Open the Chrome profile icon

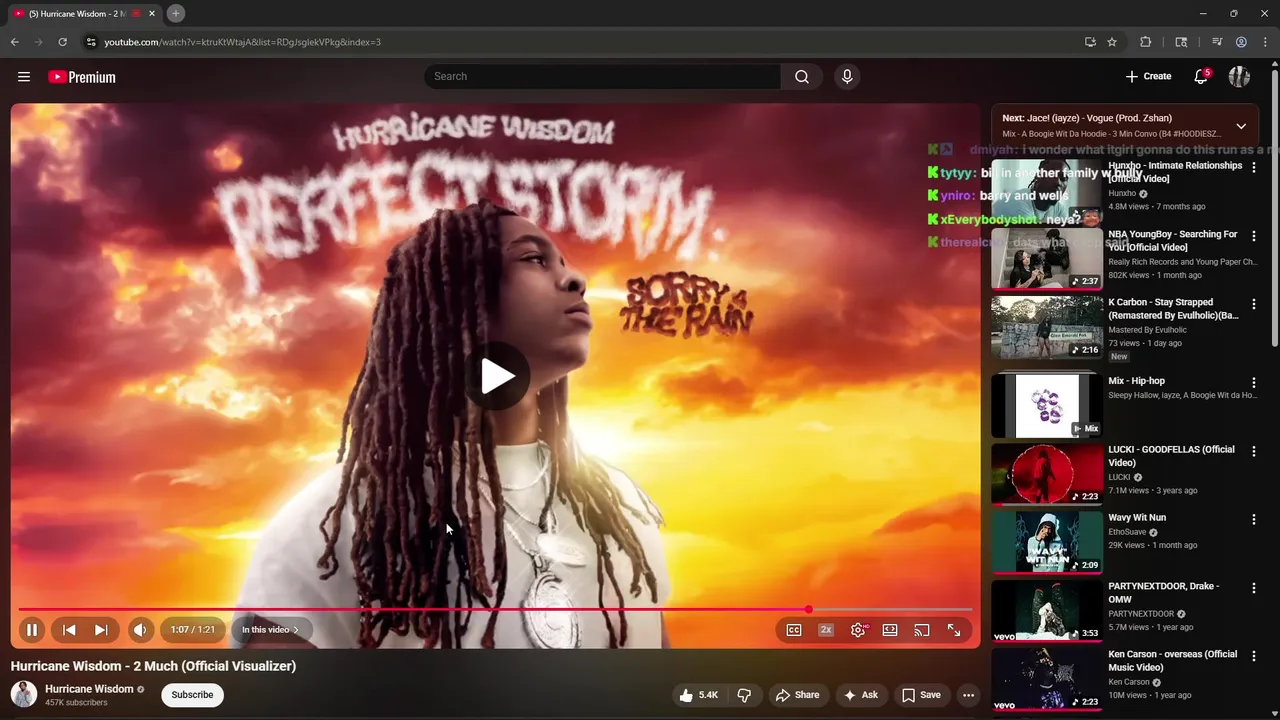pos(1241,42)
